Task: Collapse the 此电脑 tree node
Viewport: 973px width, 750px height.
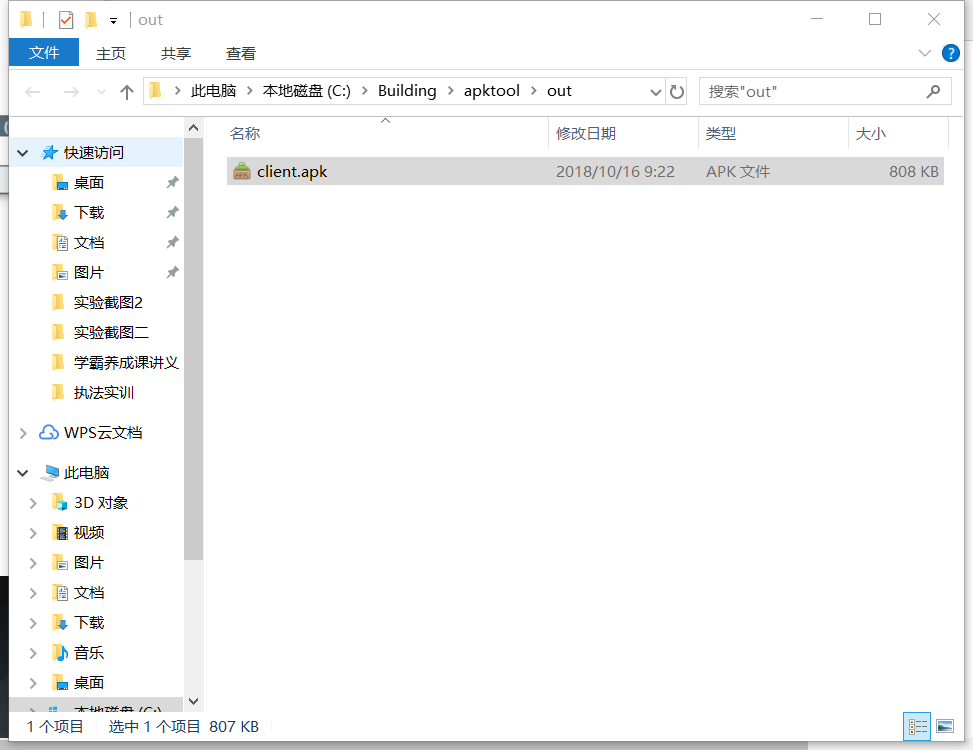Action: coord(23,473)
